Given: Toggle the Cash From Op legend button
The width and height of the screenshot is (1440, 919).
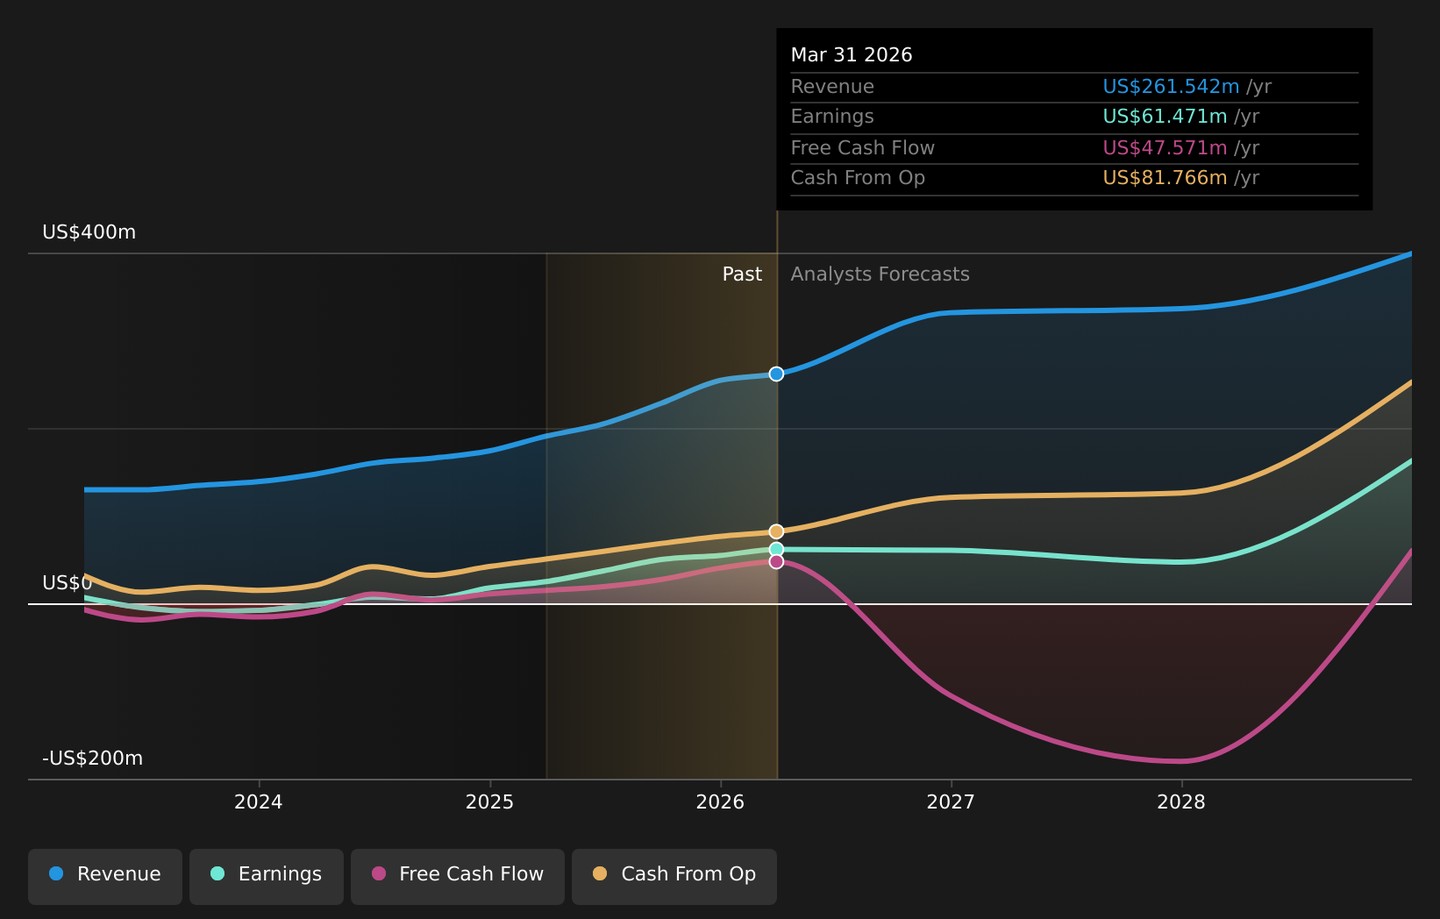Looking at the screenshot, I should (x=674, y=876).
